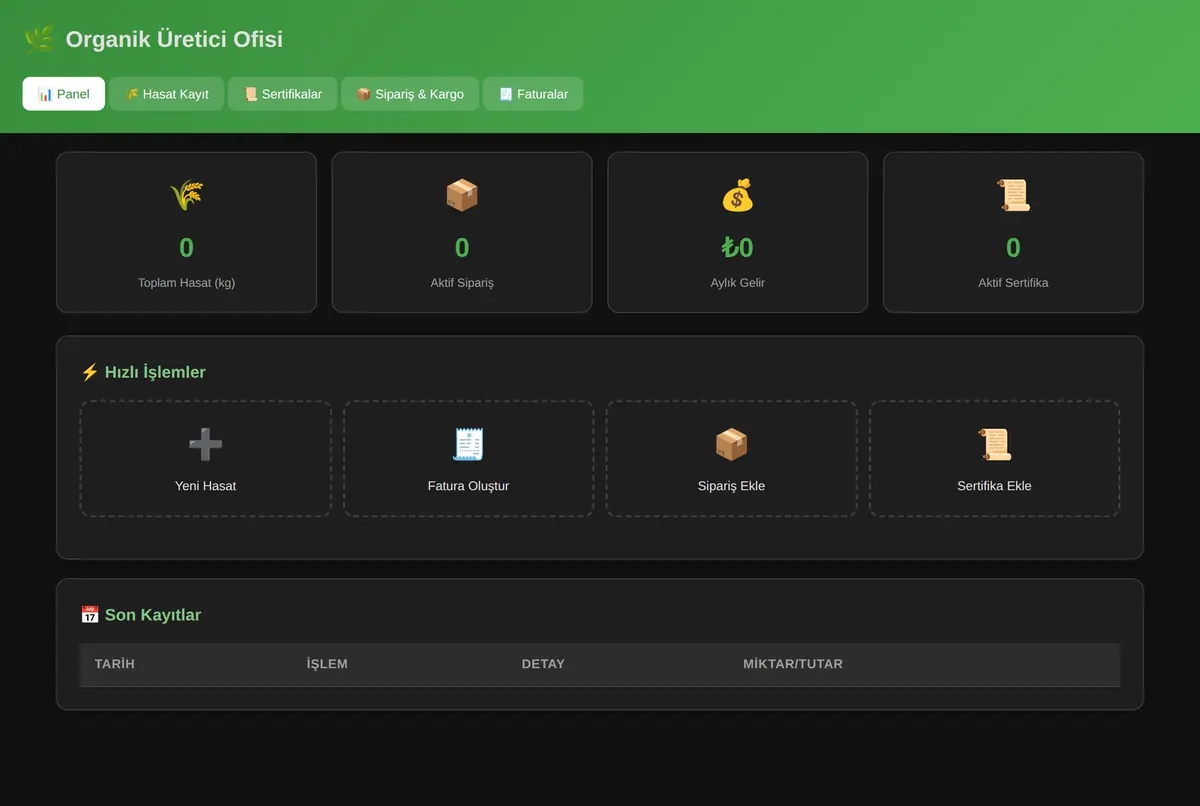Click the money bag icon above Aylık Gelir
The height and width of the screenshot is (806, 1200).
click(x=737, y=195)
